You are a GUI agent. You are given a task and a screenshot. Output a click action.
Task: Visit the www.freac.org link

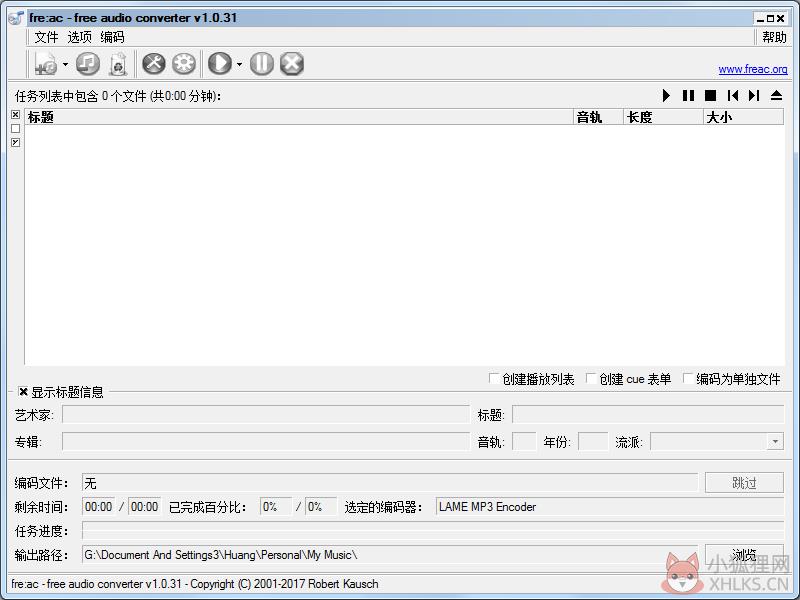(x=753, y=69)
